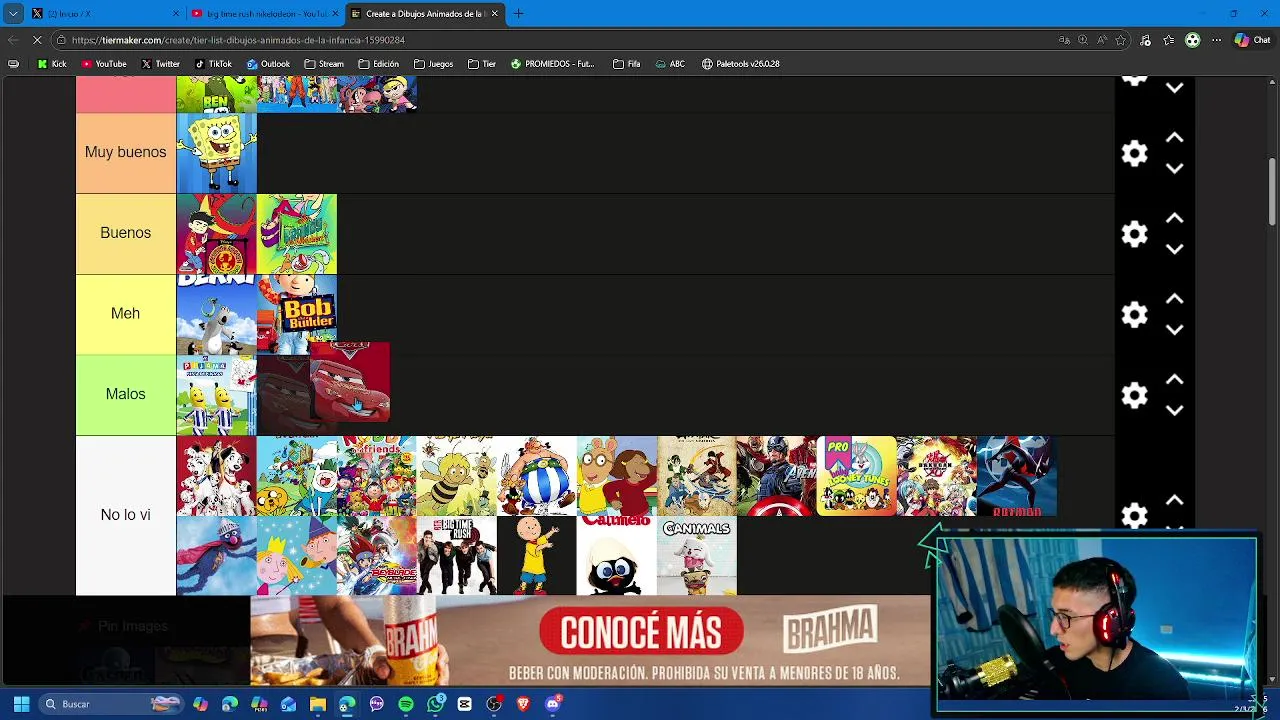Image resolution: width=1280 pixels, height=720 pixels.
Task: Move Malos row down with chevron
Action: 1175,410
